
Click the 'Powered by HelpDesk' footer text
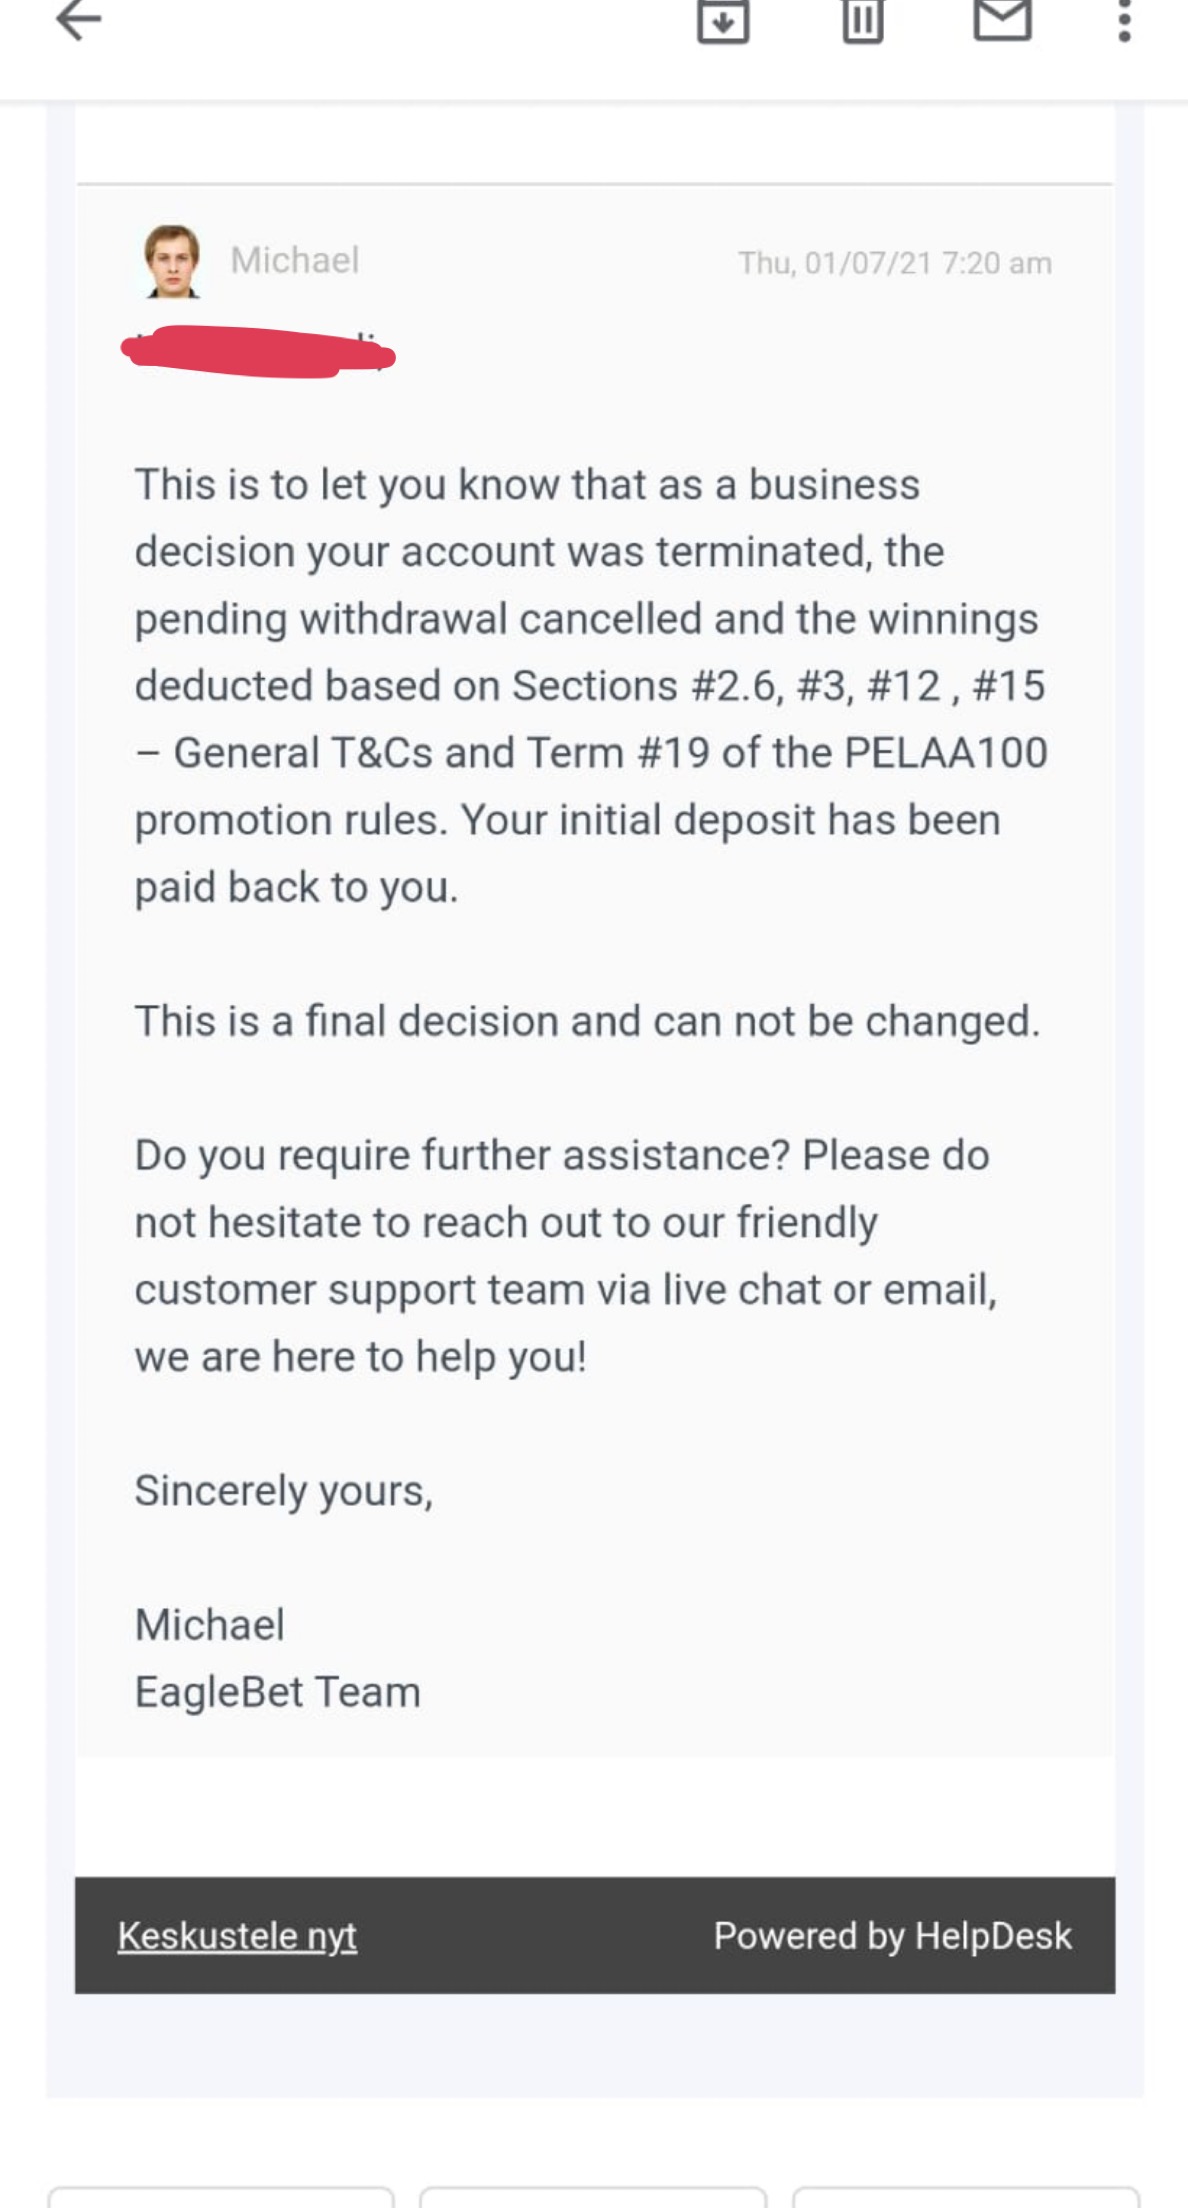892,1936
